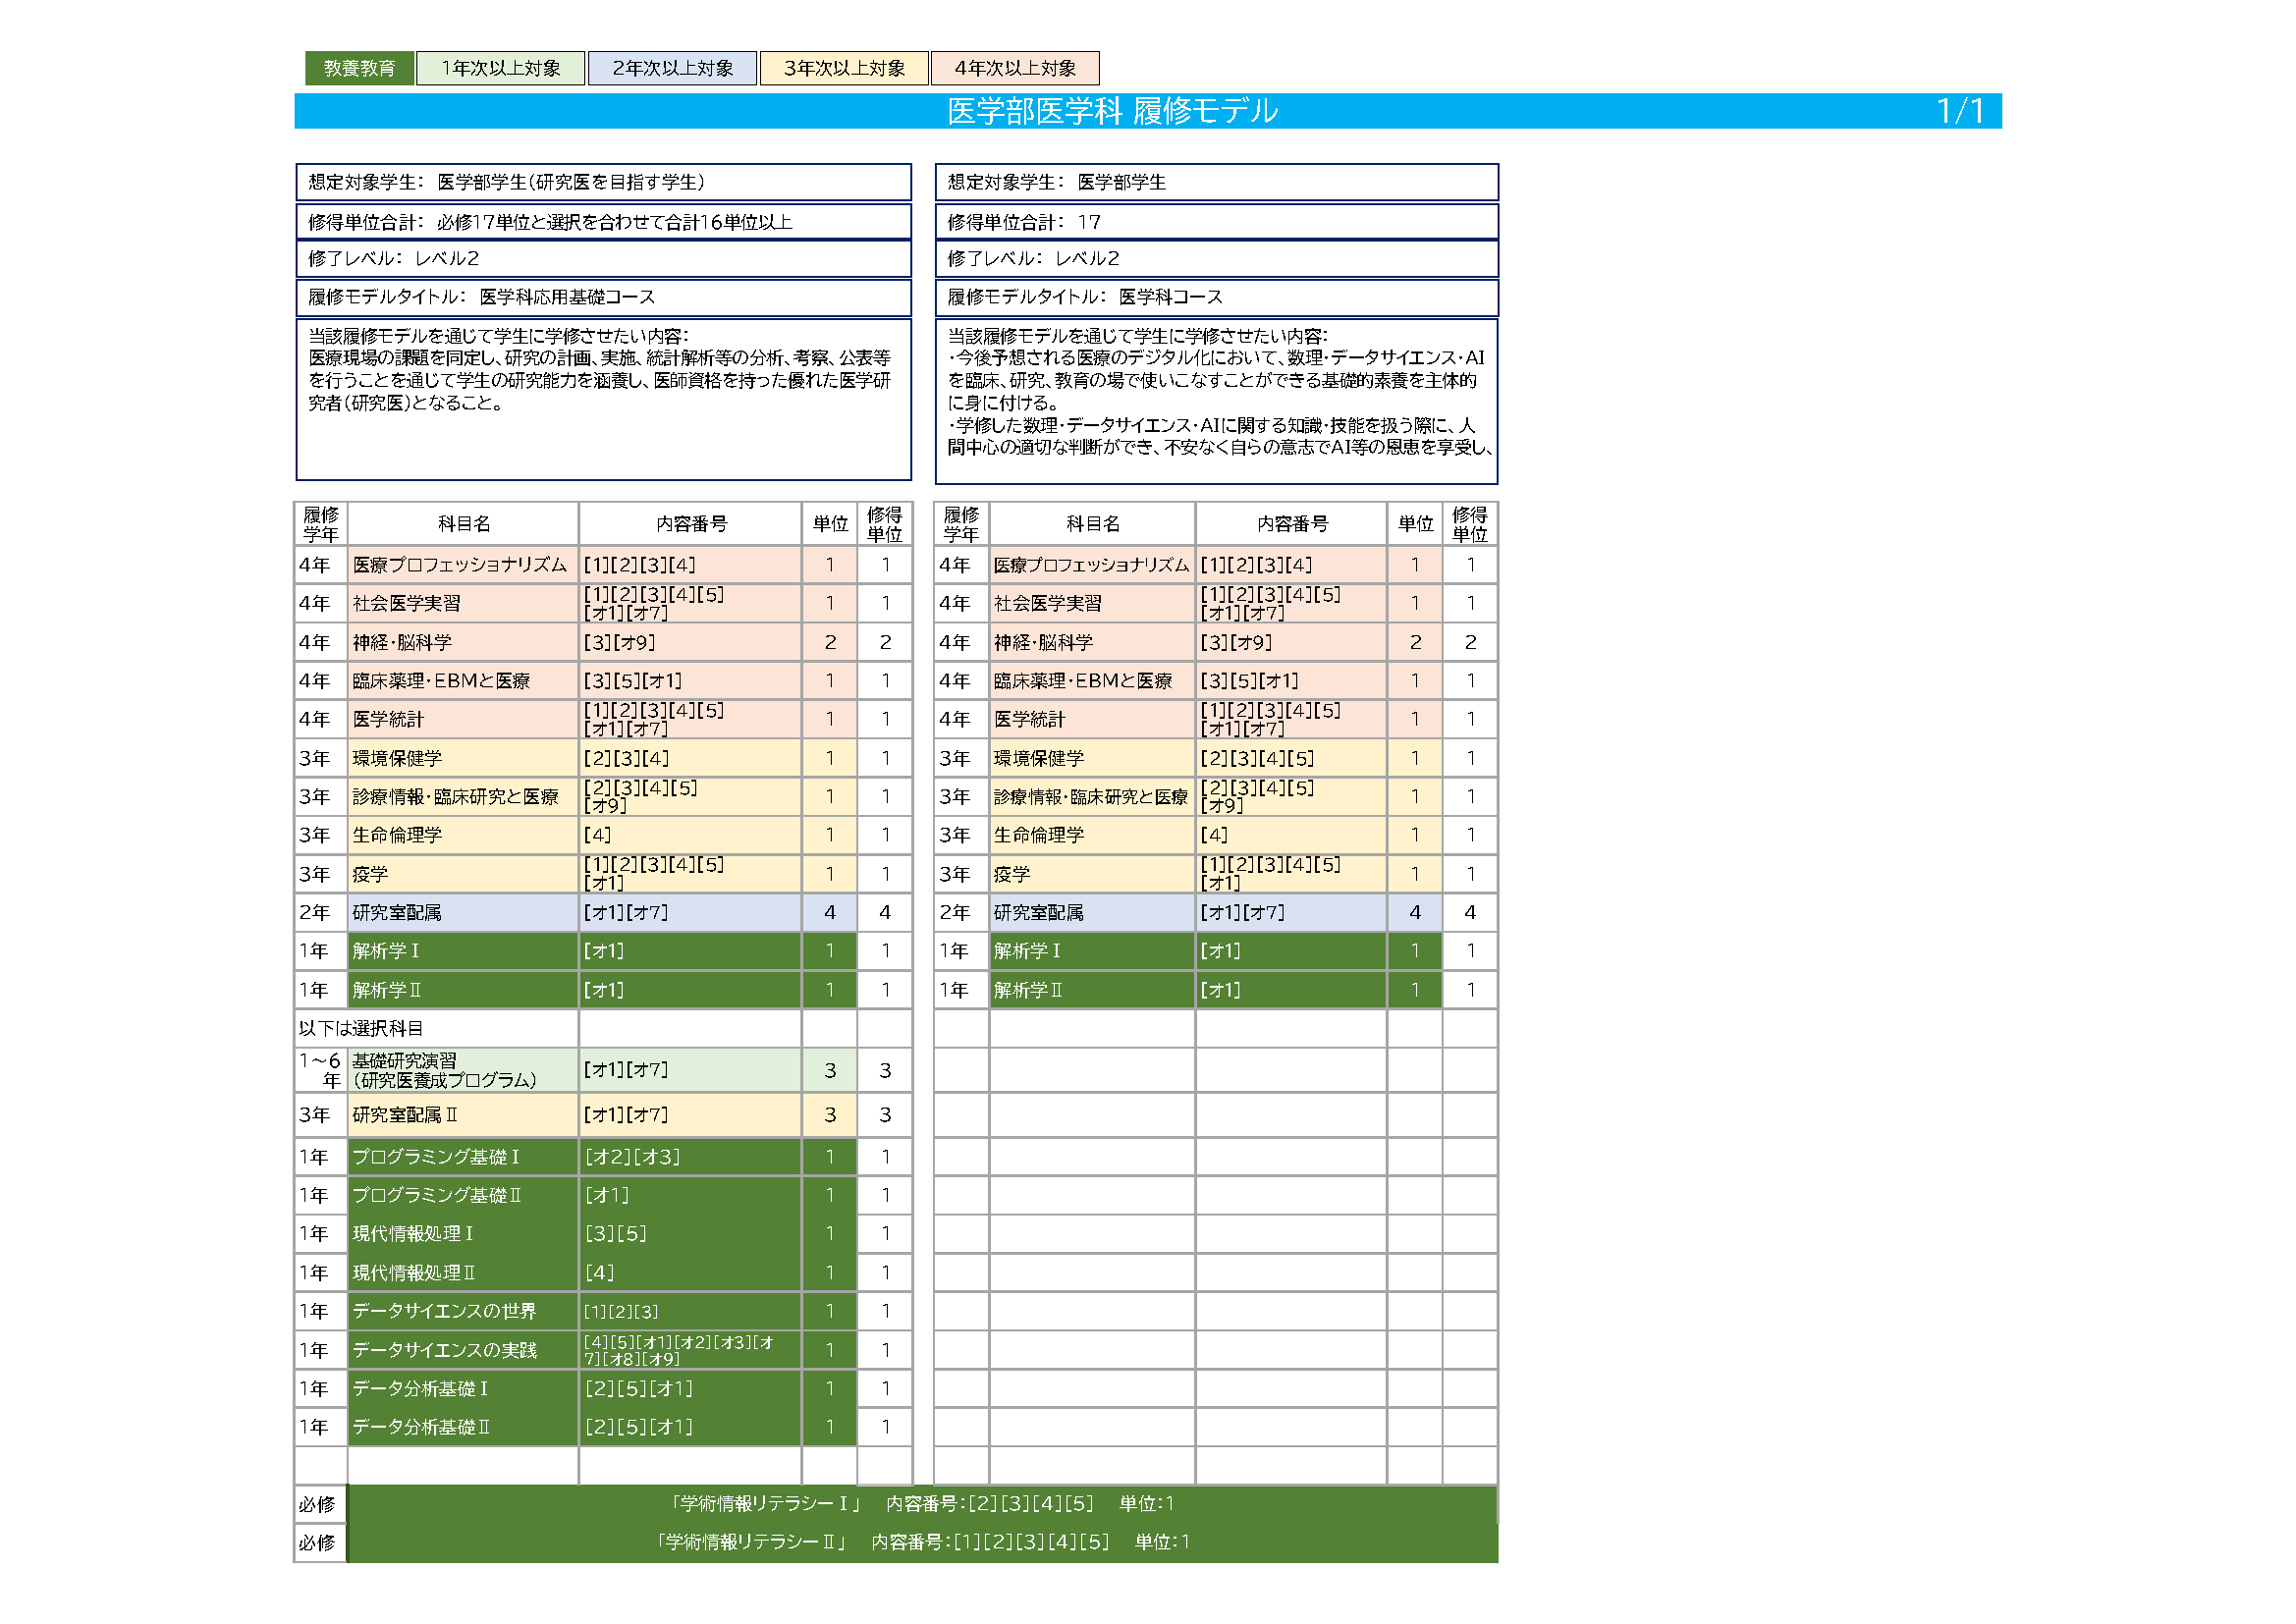Click the 4年次以上対象 legend label
This screenshot has height=1624, width=2296.
(x=1015, y=68)
